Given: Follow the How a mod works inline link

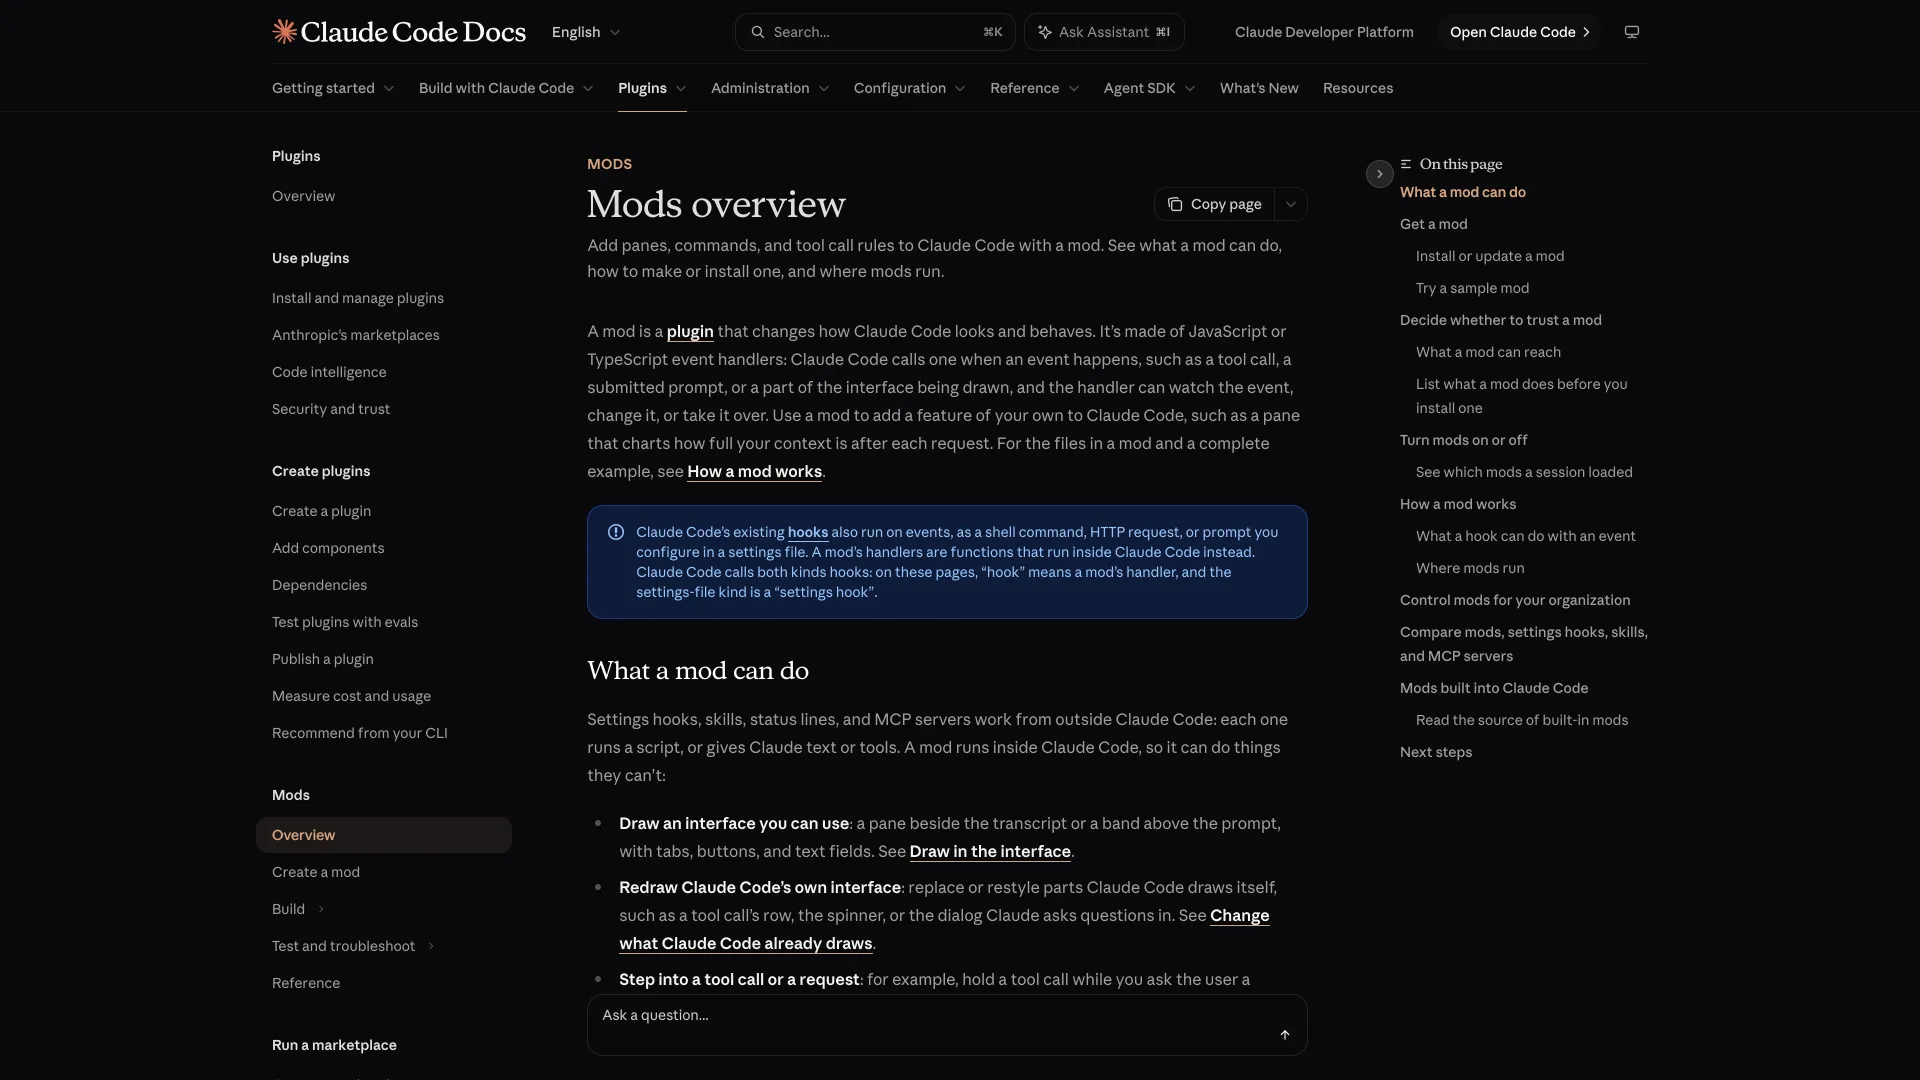Looking at the screenshot, I should click(x=754, y=471).
